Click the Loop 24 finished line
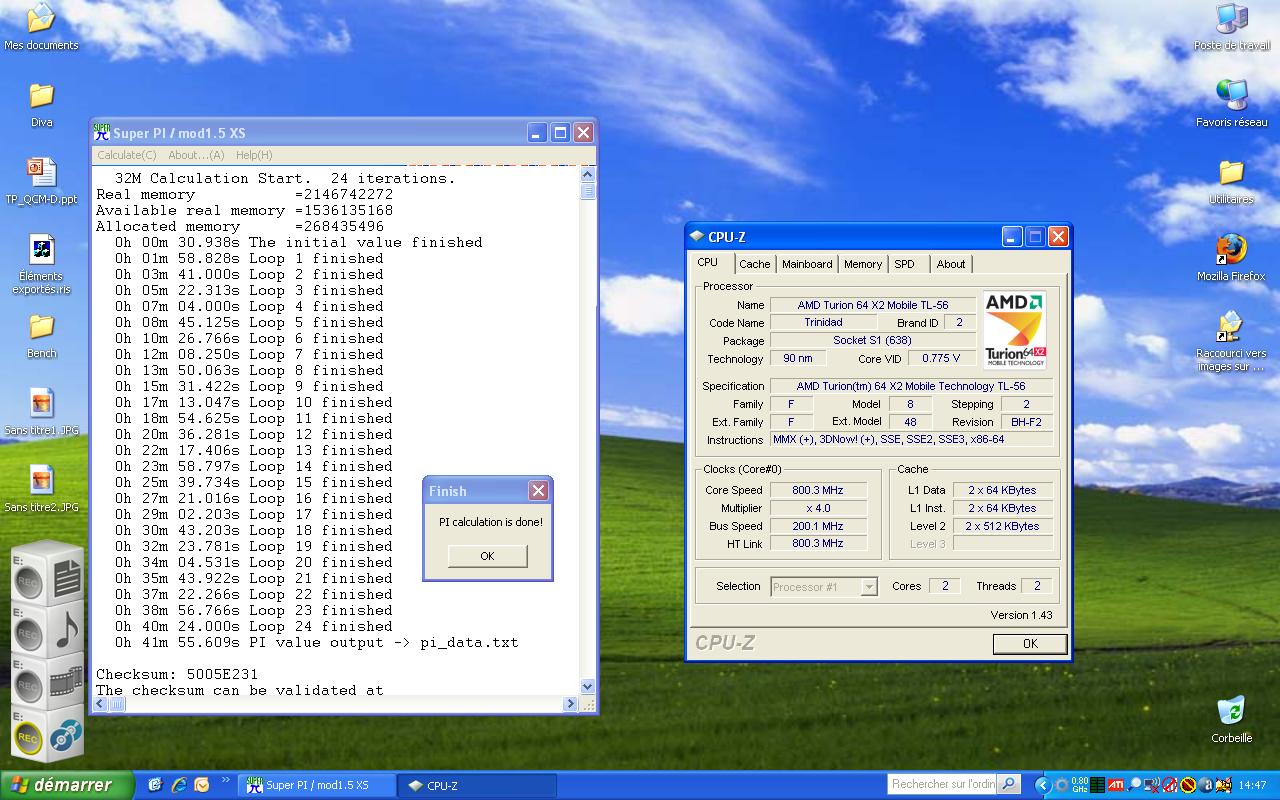 [254, 626]
